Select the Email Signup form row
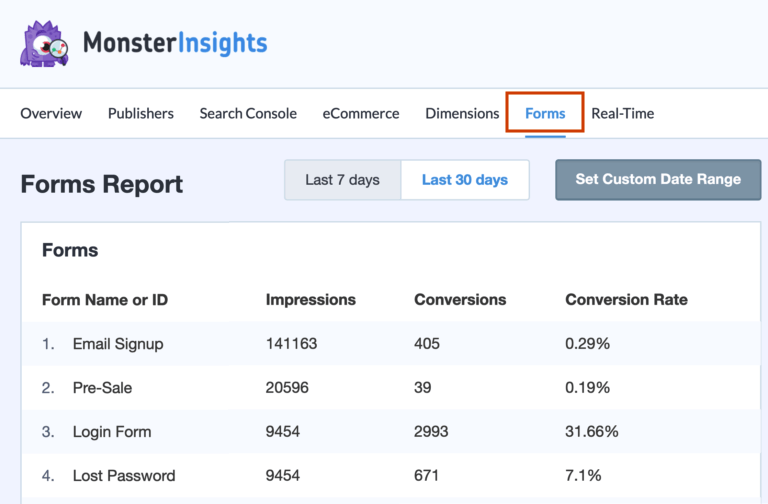 tap(118, 343)
